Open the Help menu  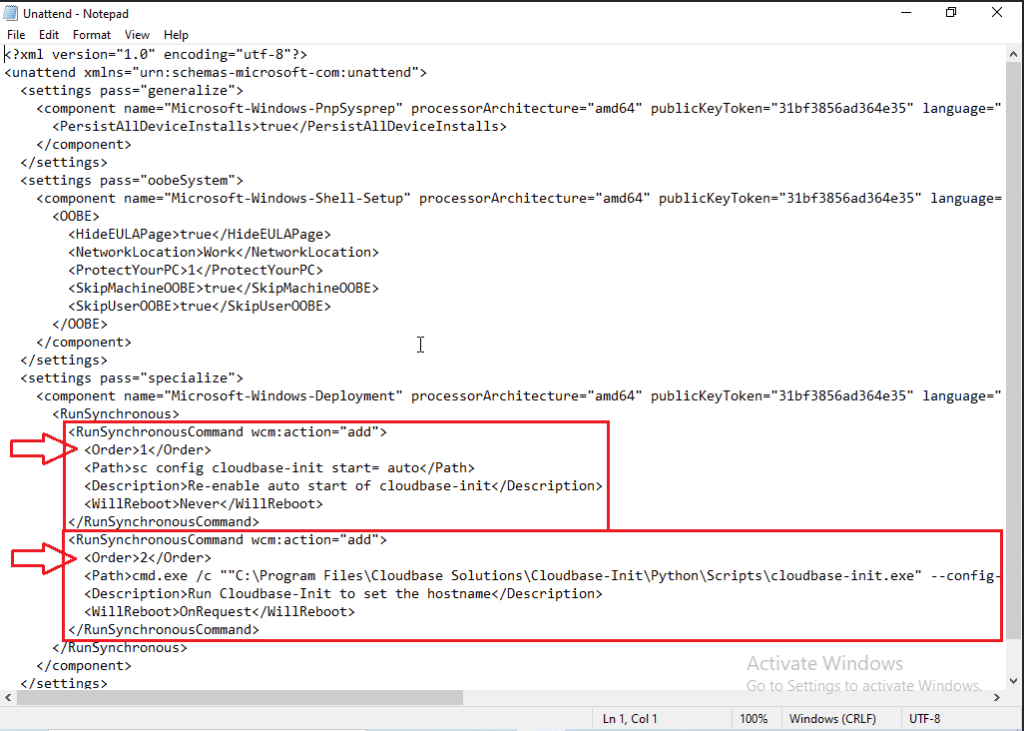(x=176, y=34)
